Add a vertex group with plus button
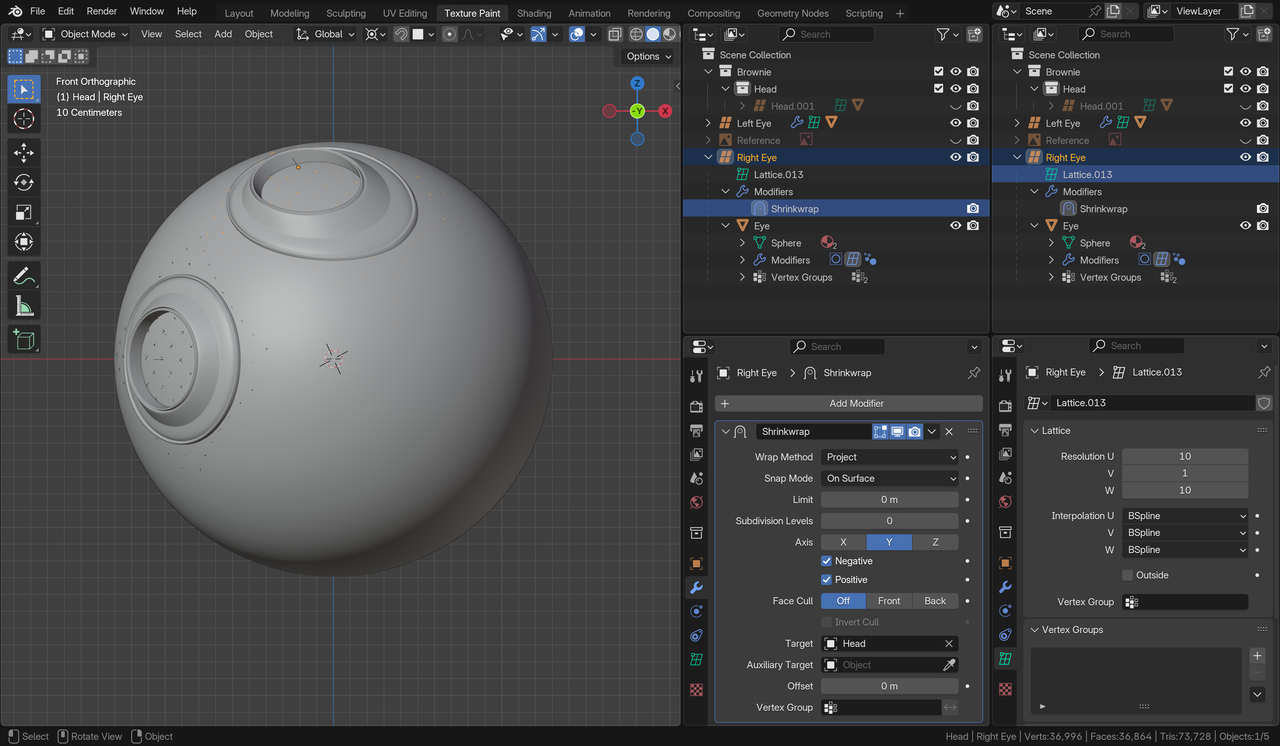The width and height of the screenshot is (1280, 746). 1258,656
